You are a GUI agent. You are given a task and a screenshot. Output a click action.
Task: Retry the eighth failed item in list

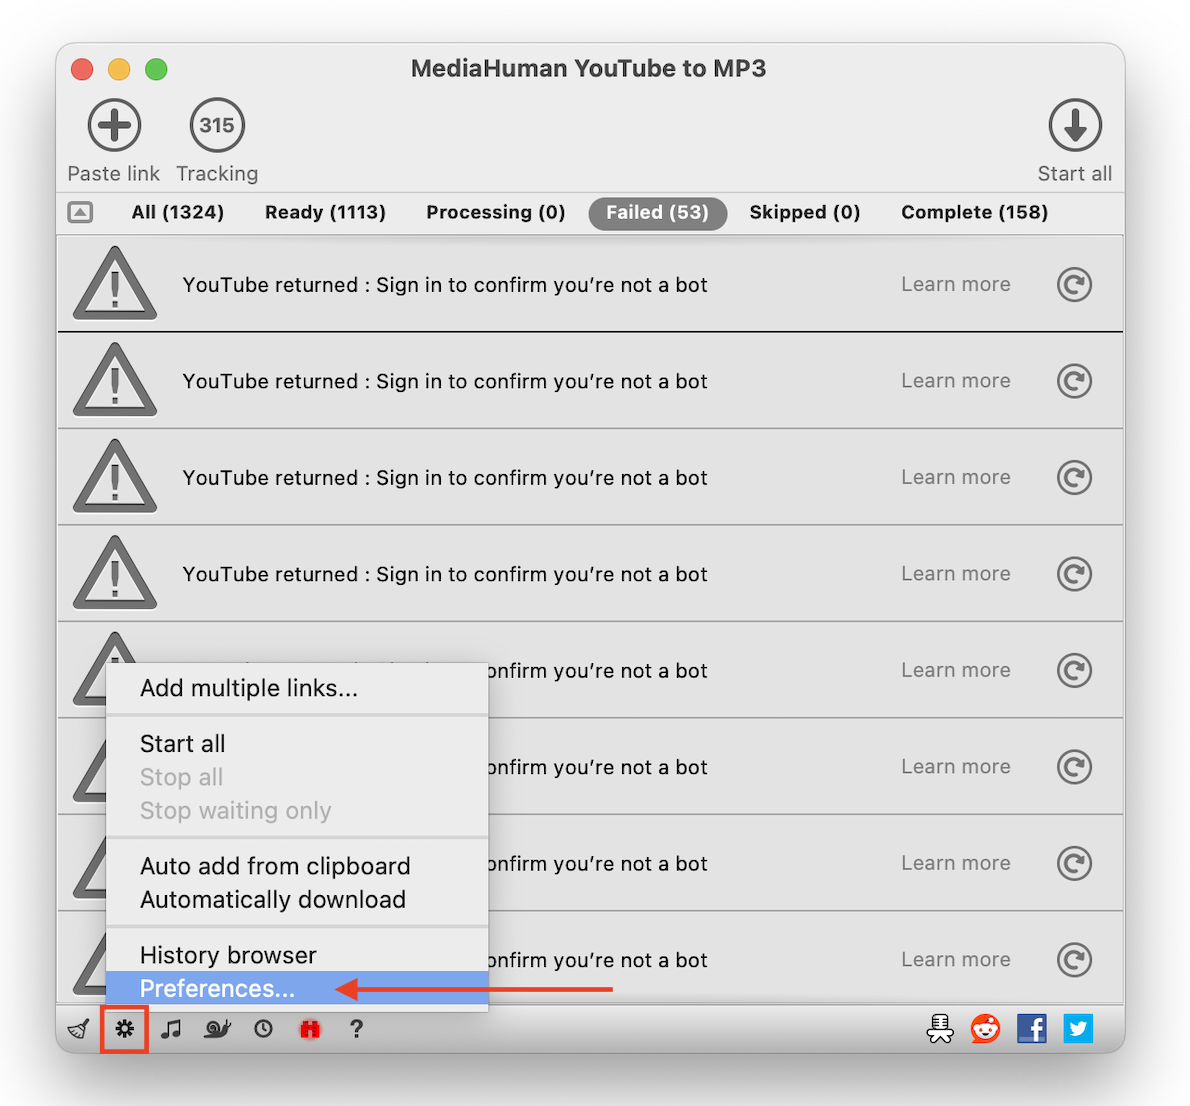(x=1075, y=959)
